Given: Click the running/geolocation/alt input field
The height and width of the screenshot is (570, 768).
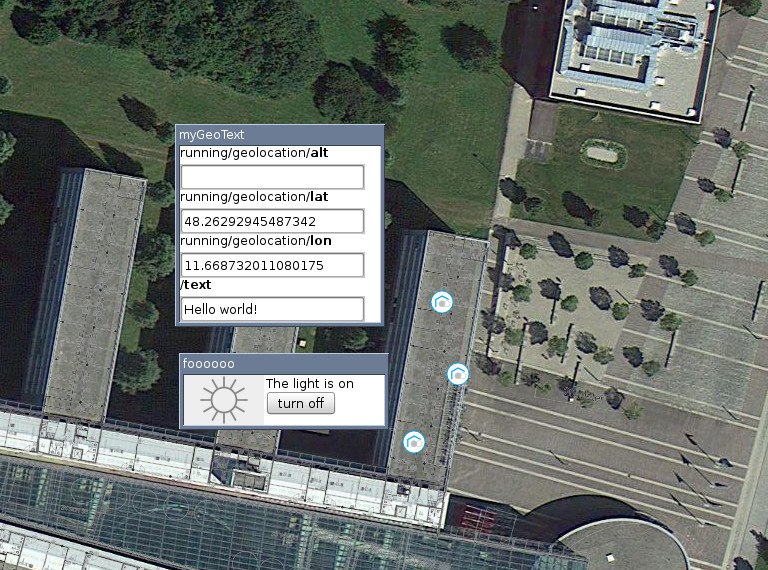Looking at the screenshot, I should [x=272, y=177].
